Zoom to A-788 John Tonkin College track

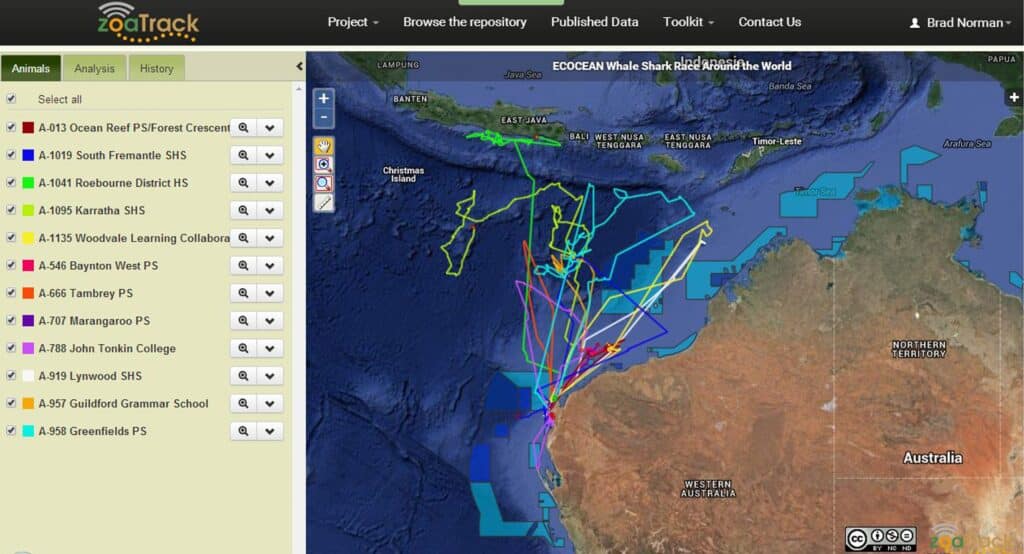(243, 348)
